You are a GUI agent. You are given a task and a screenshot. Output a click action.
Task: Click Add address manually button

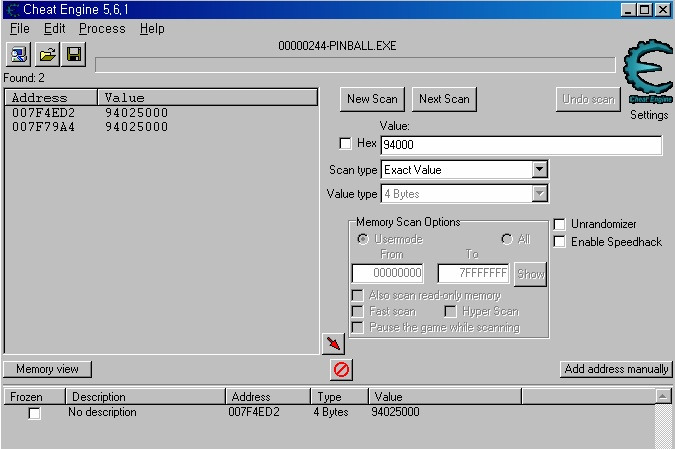[616, 369]
